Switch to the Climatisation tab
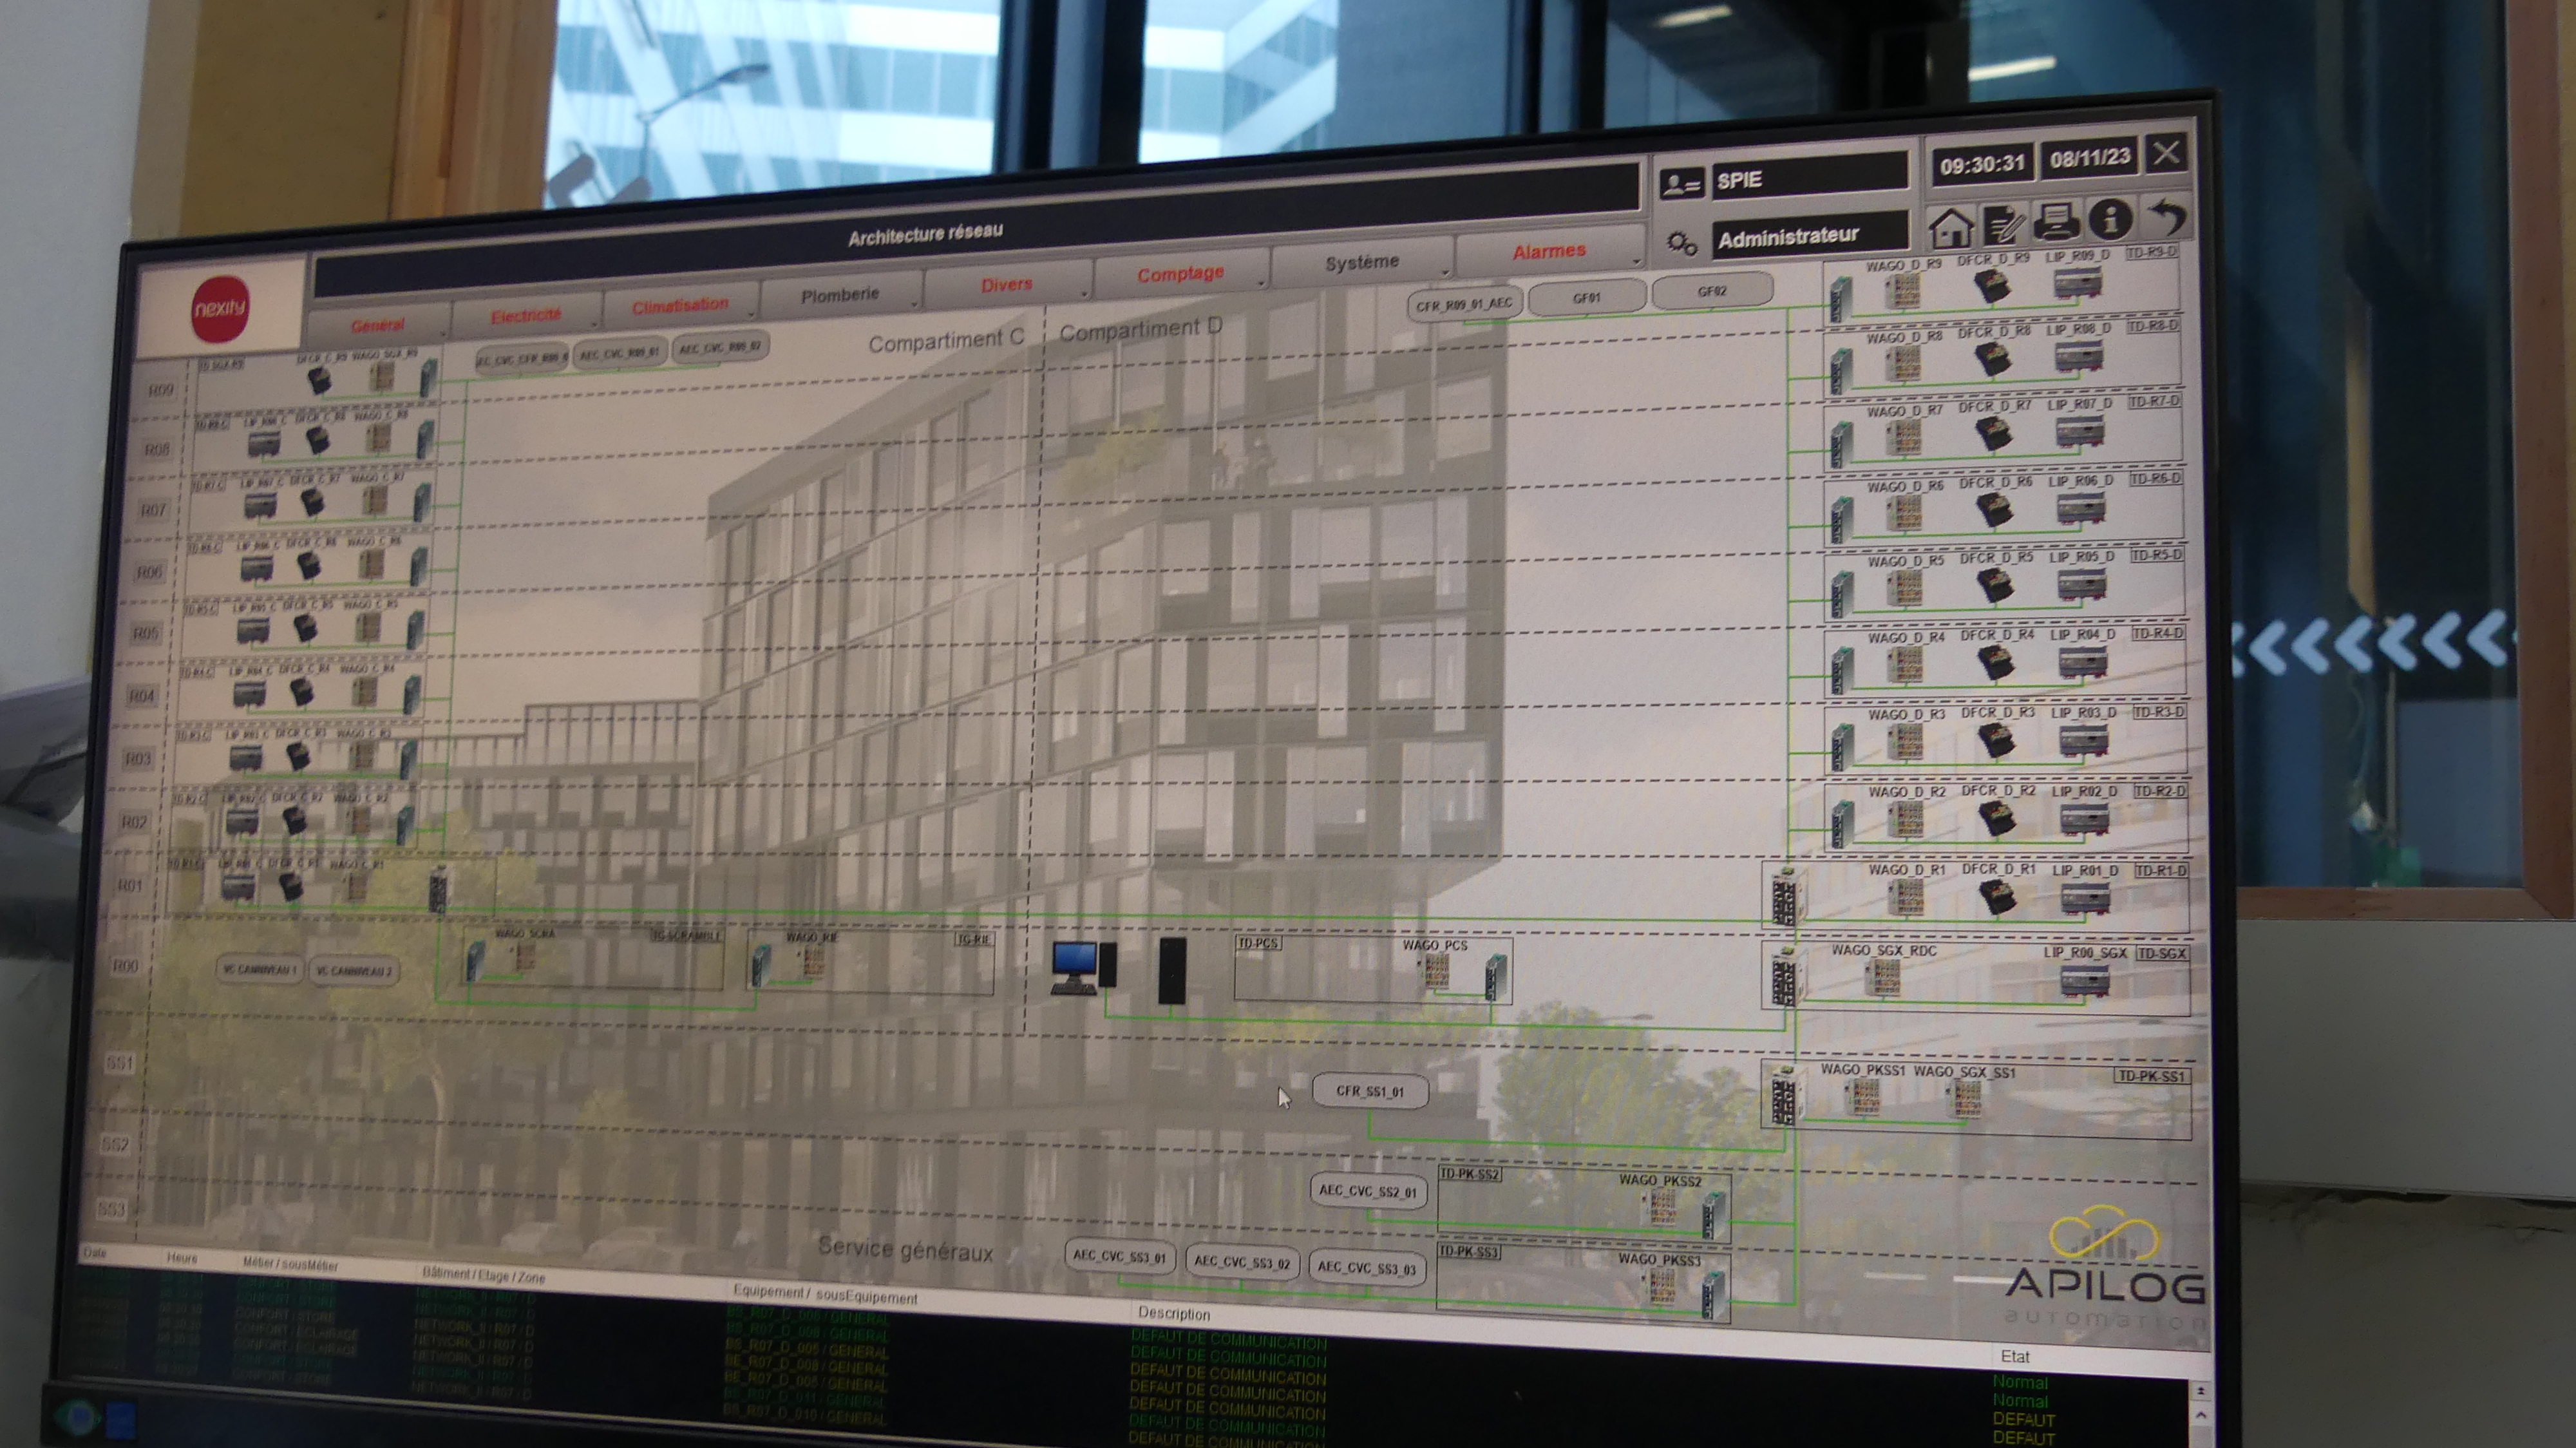Image resolution: width=2576 pixels, height=1448 pixels. tap(680, 306)
